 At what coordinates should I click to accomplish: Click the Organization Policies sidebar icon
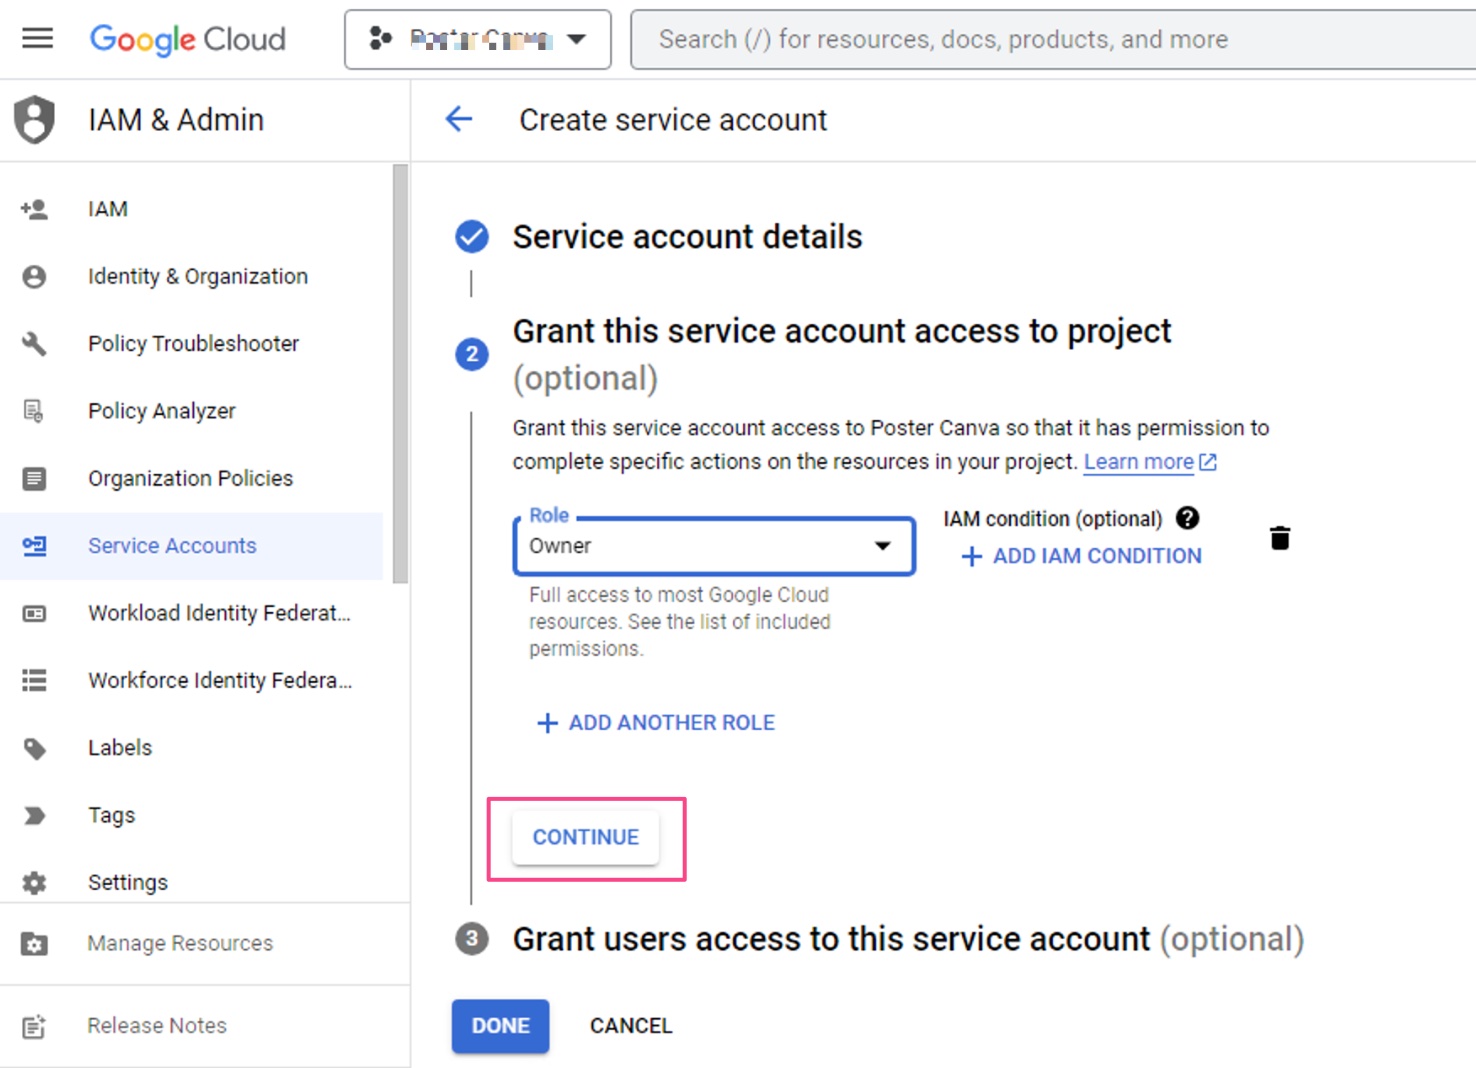tap(33, 478)
